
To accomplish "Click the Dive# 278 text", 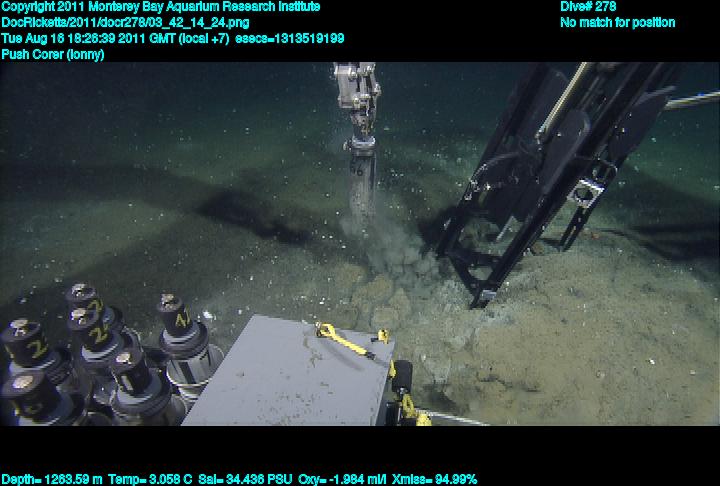I will tap(588, 7).
